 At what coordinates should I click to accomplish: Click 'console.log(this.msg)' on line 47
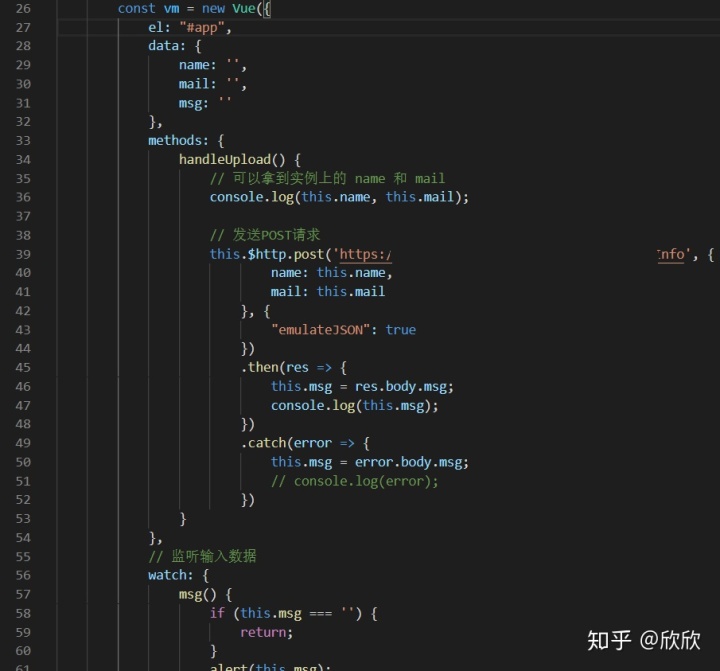tap(354, 406)
